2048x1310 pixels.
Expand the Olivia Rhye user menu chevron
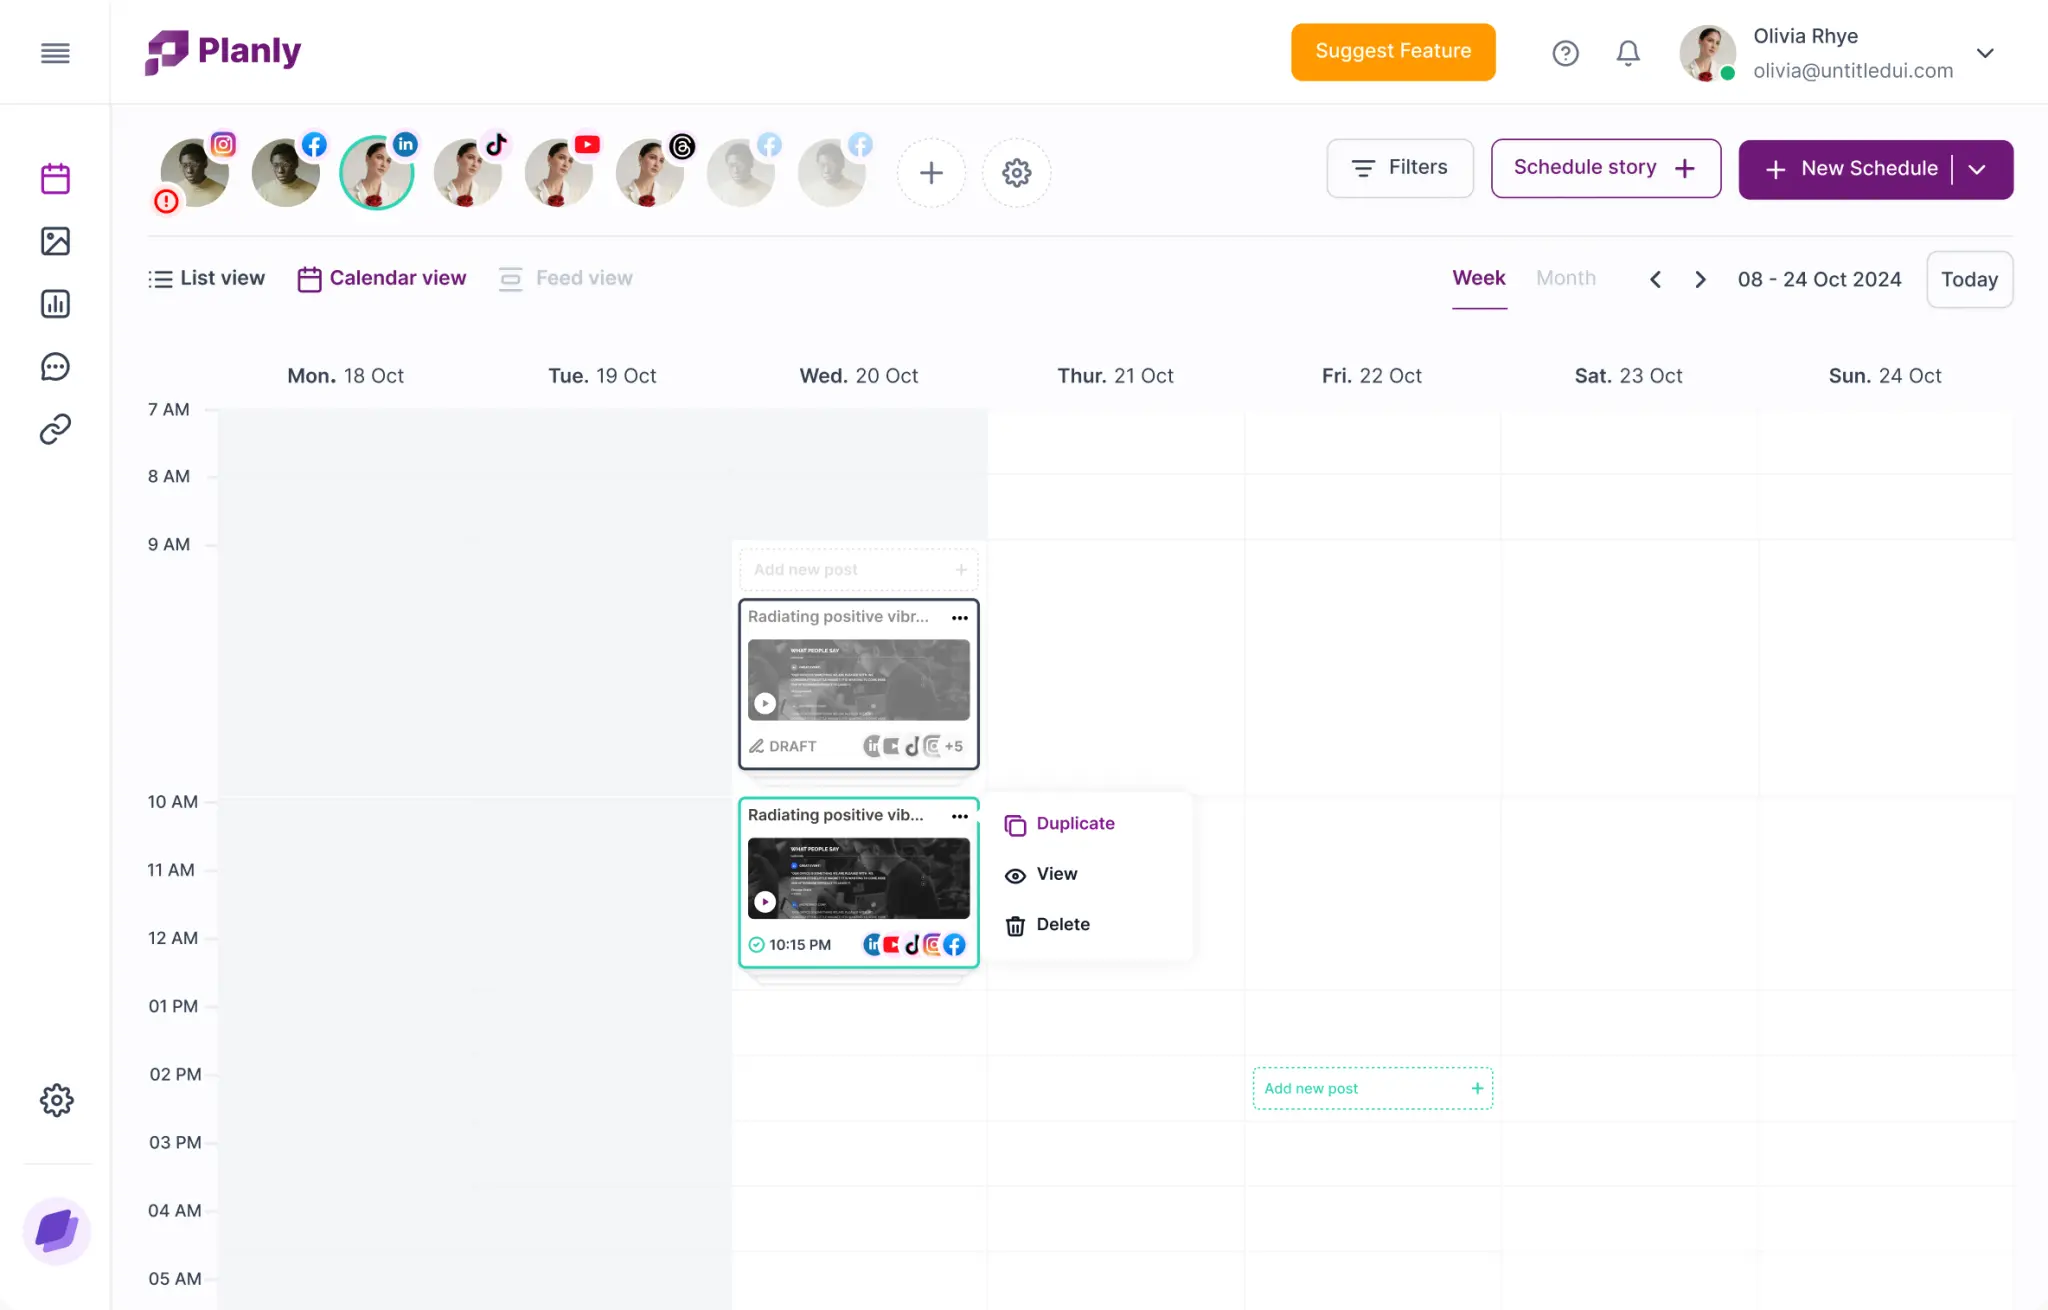pos(1985,53)
